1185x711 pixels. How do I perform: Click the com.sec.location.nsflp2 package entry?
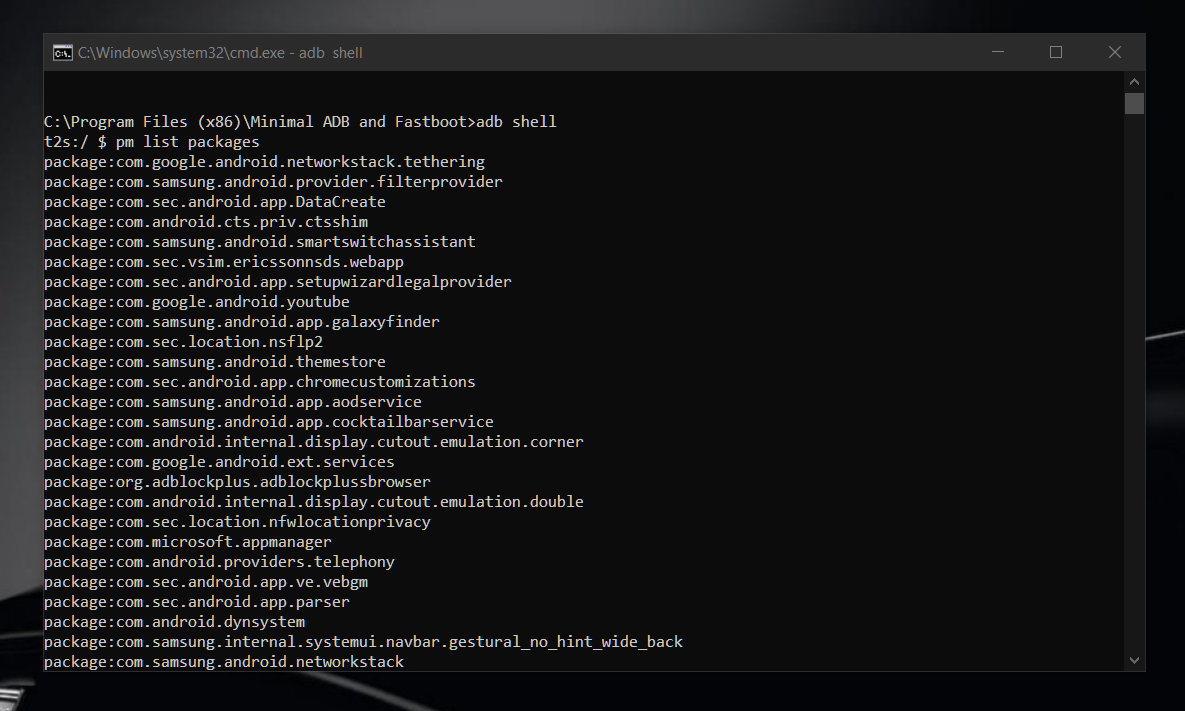(x=183, y=342)
